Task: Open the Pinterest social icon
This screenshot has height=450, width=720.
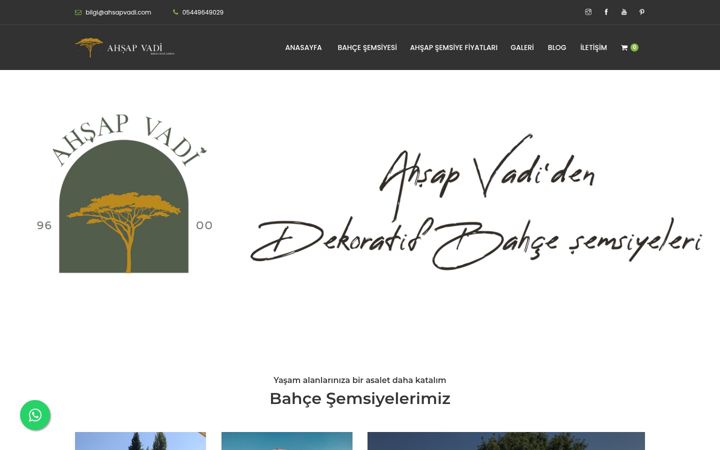Action: point(641,12)
